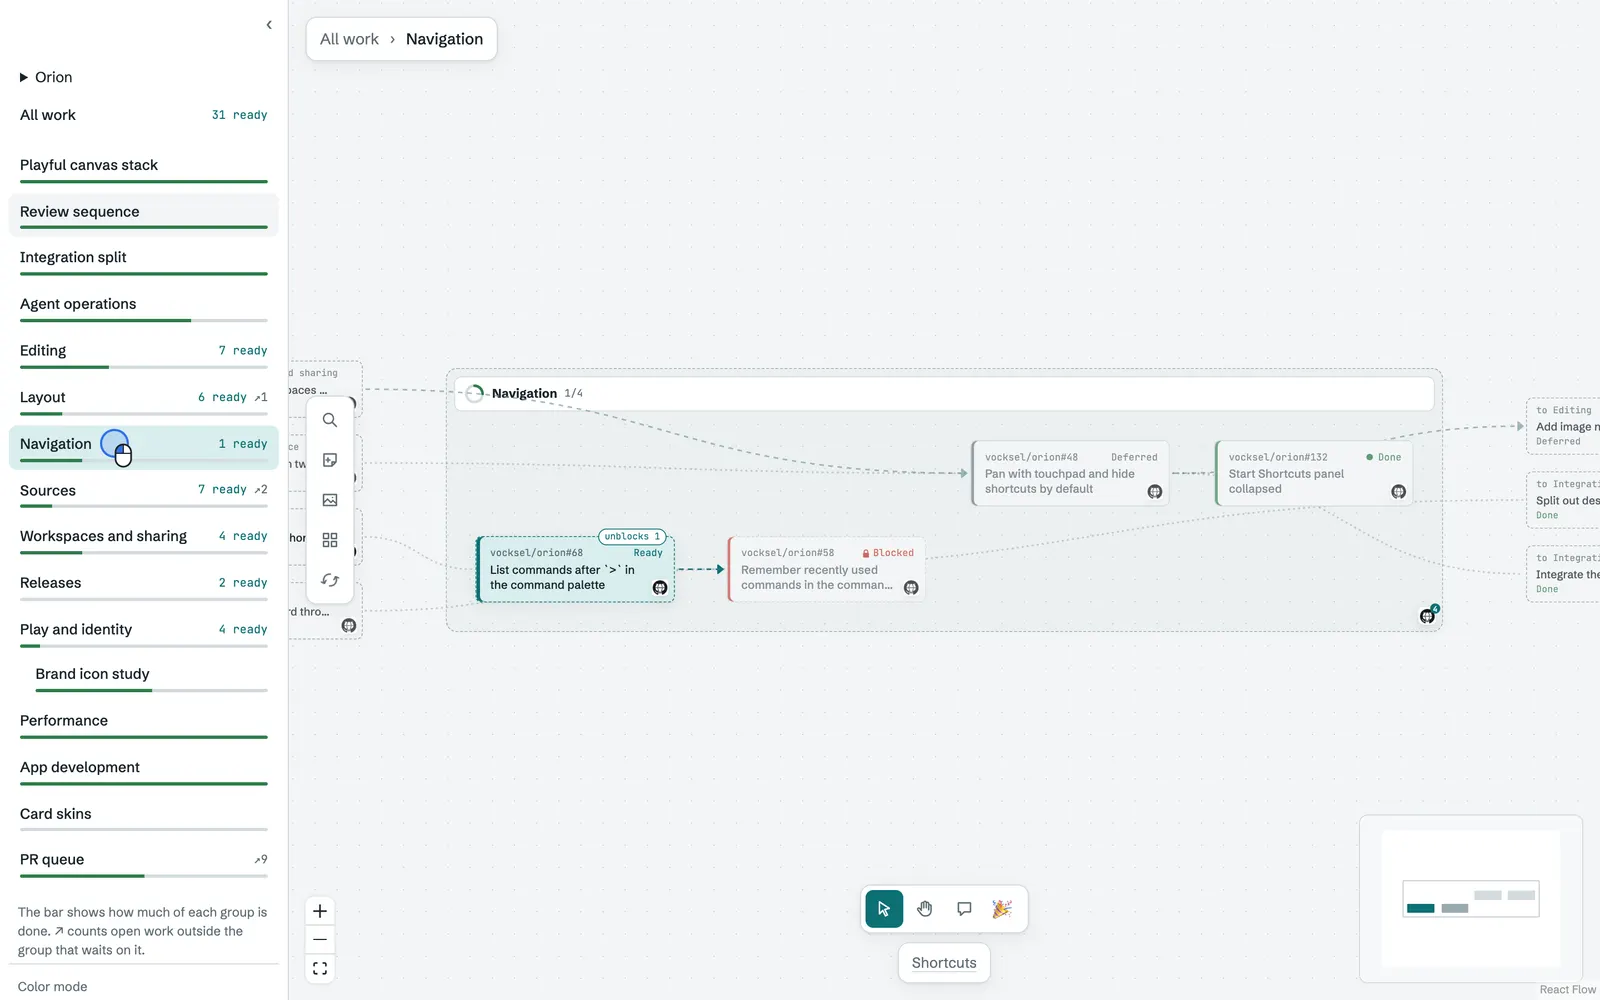Collapse the sidebar with the chevron
Viewport: 1600px width, 1000px height.
click(269, 25)
